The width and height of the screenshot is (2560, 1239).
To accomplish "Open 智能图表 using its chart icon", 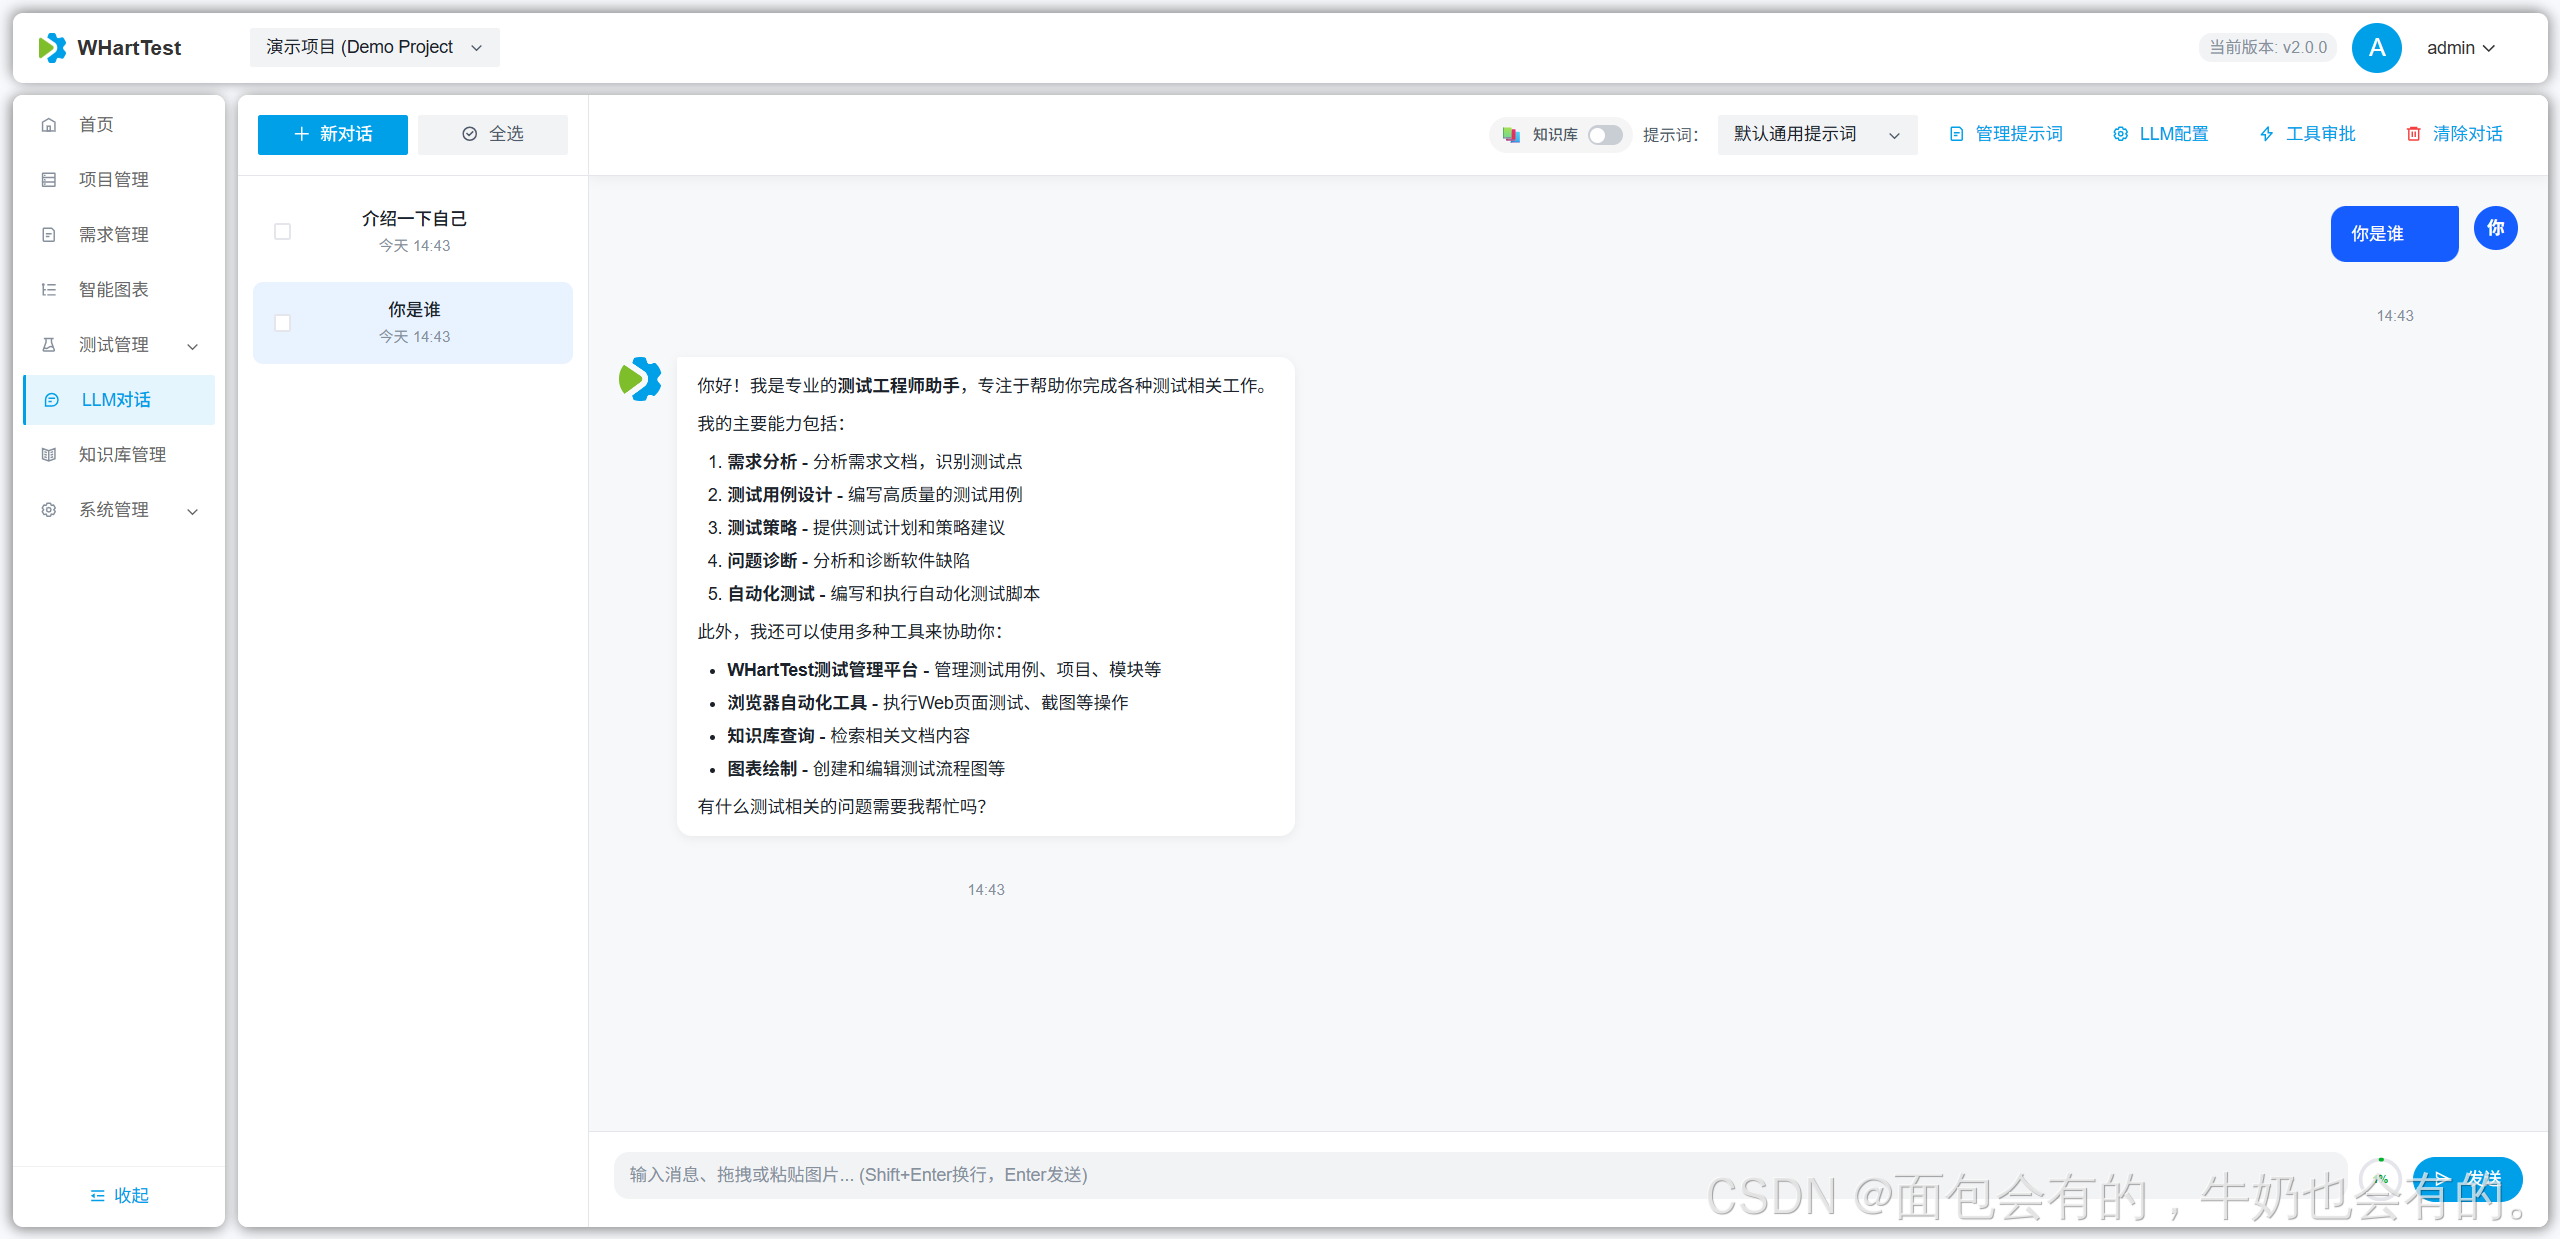I will 49,289.
